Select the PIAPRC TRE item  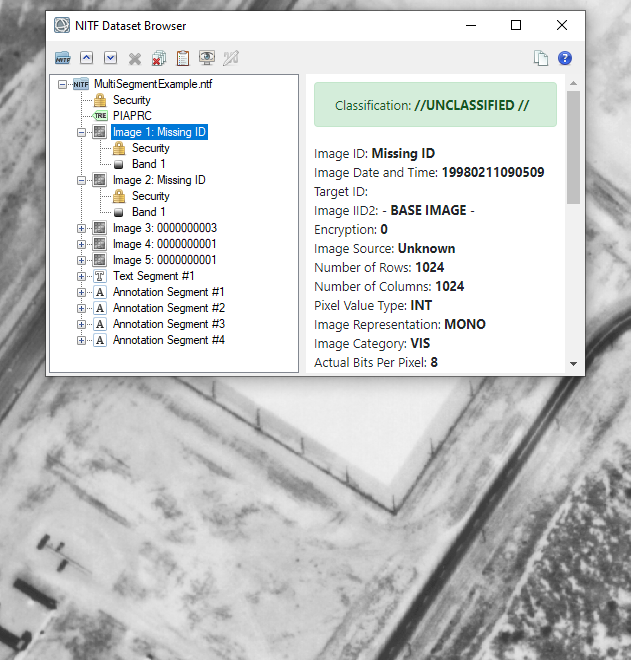[132, 116]
